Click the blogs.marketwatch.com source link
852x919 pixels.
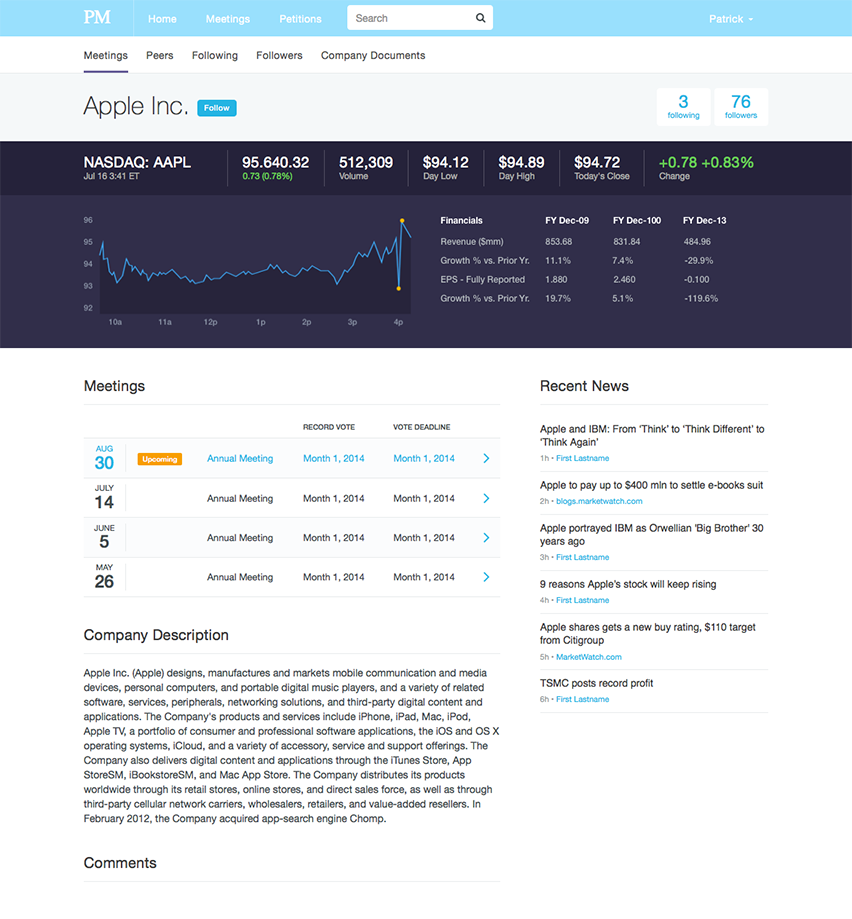coord(599,501)
